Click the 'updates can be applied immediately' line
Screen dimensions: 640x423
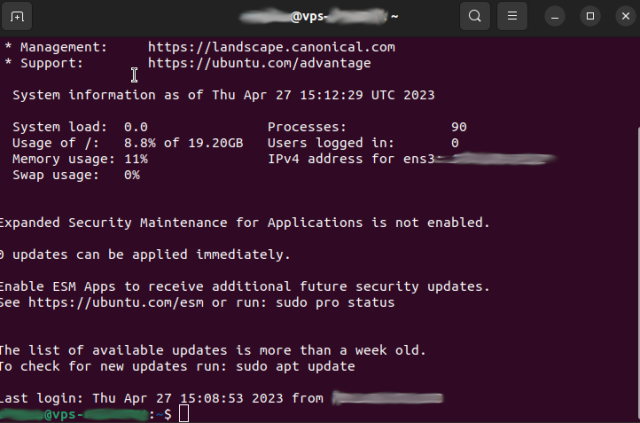145,255
